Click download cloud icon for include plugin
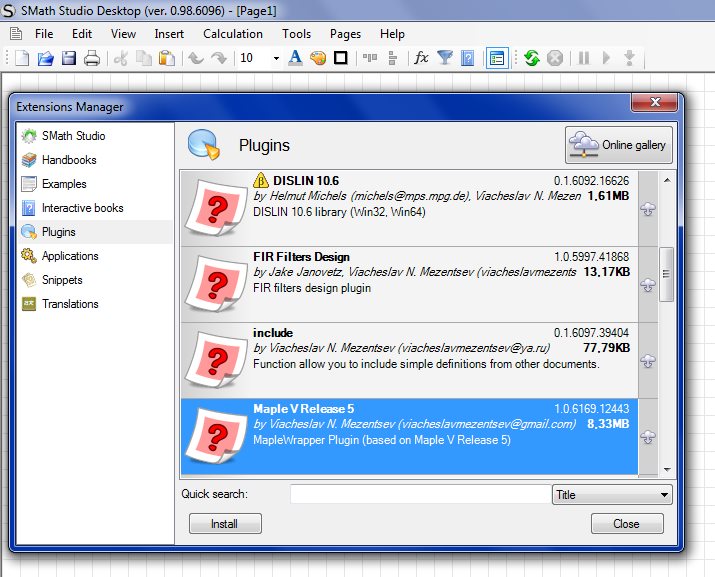This screenshot has width=715, height=577. [x=648, y=361]
